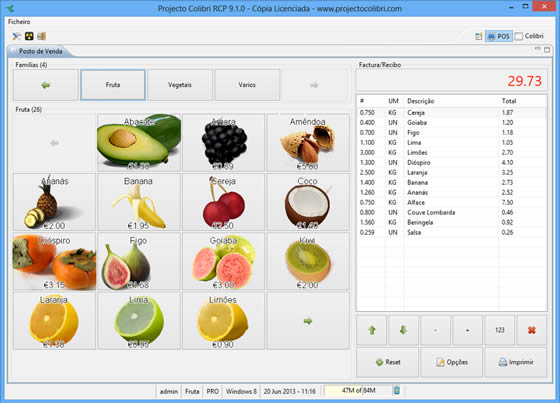Click the tools icon in the toolbar
Image resolution: width=560 pixels, height=403 pixels.
pyautogui.click(x=16, y=36)
